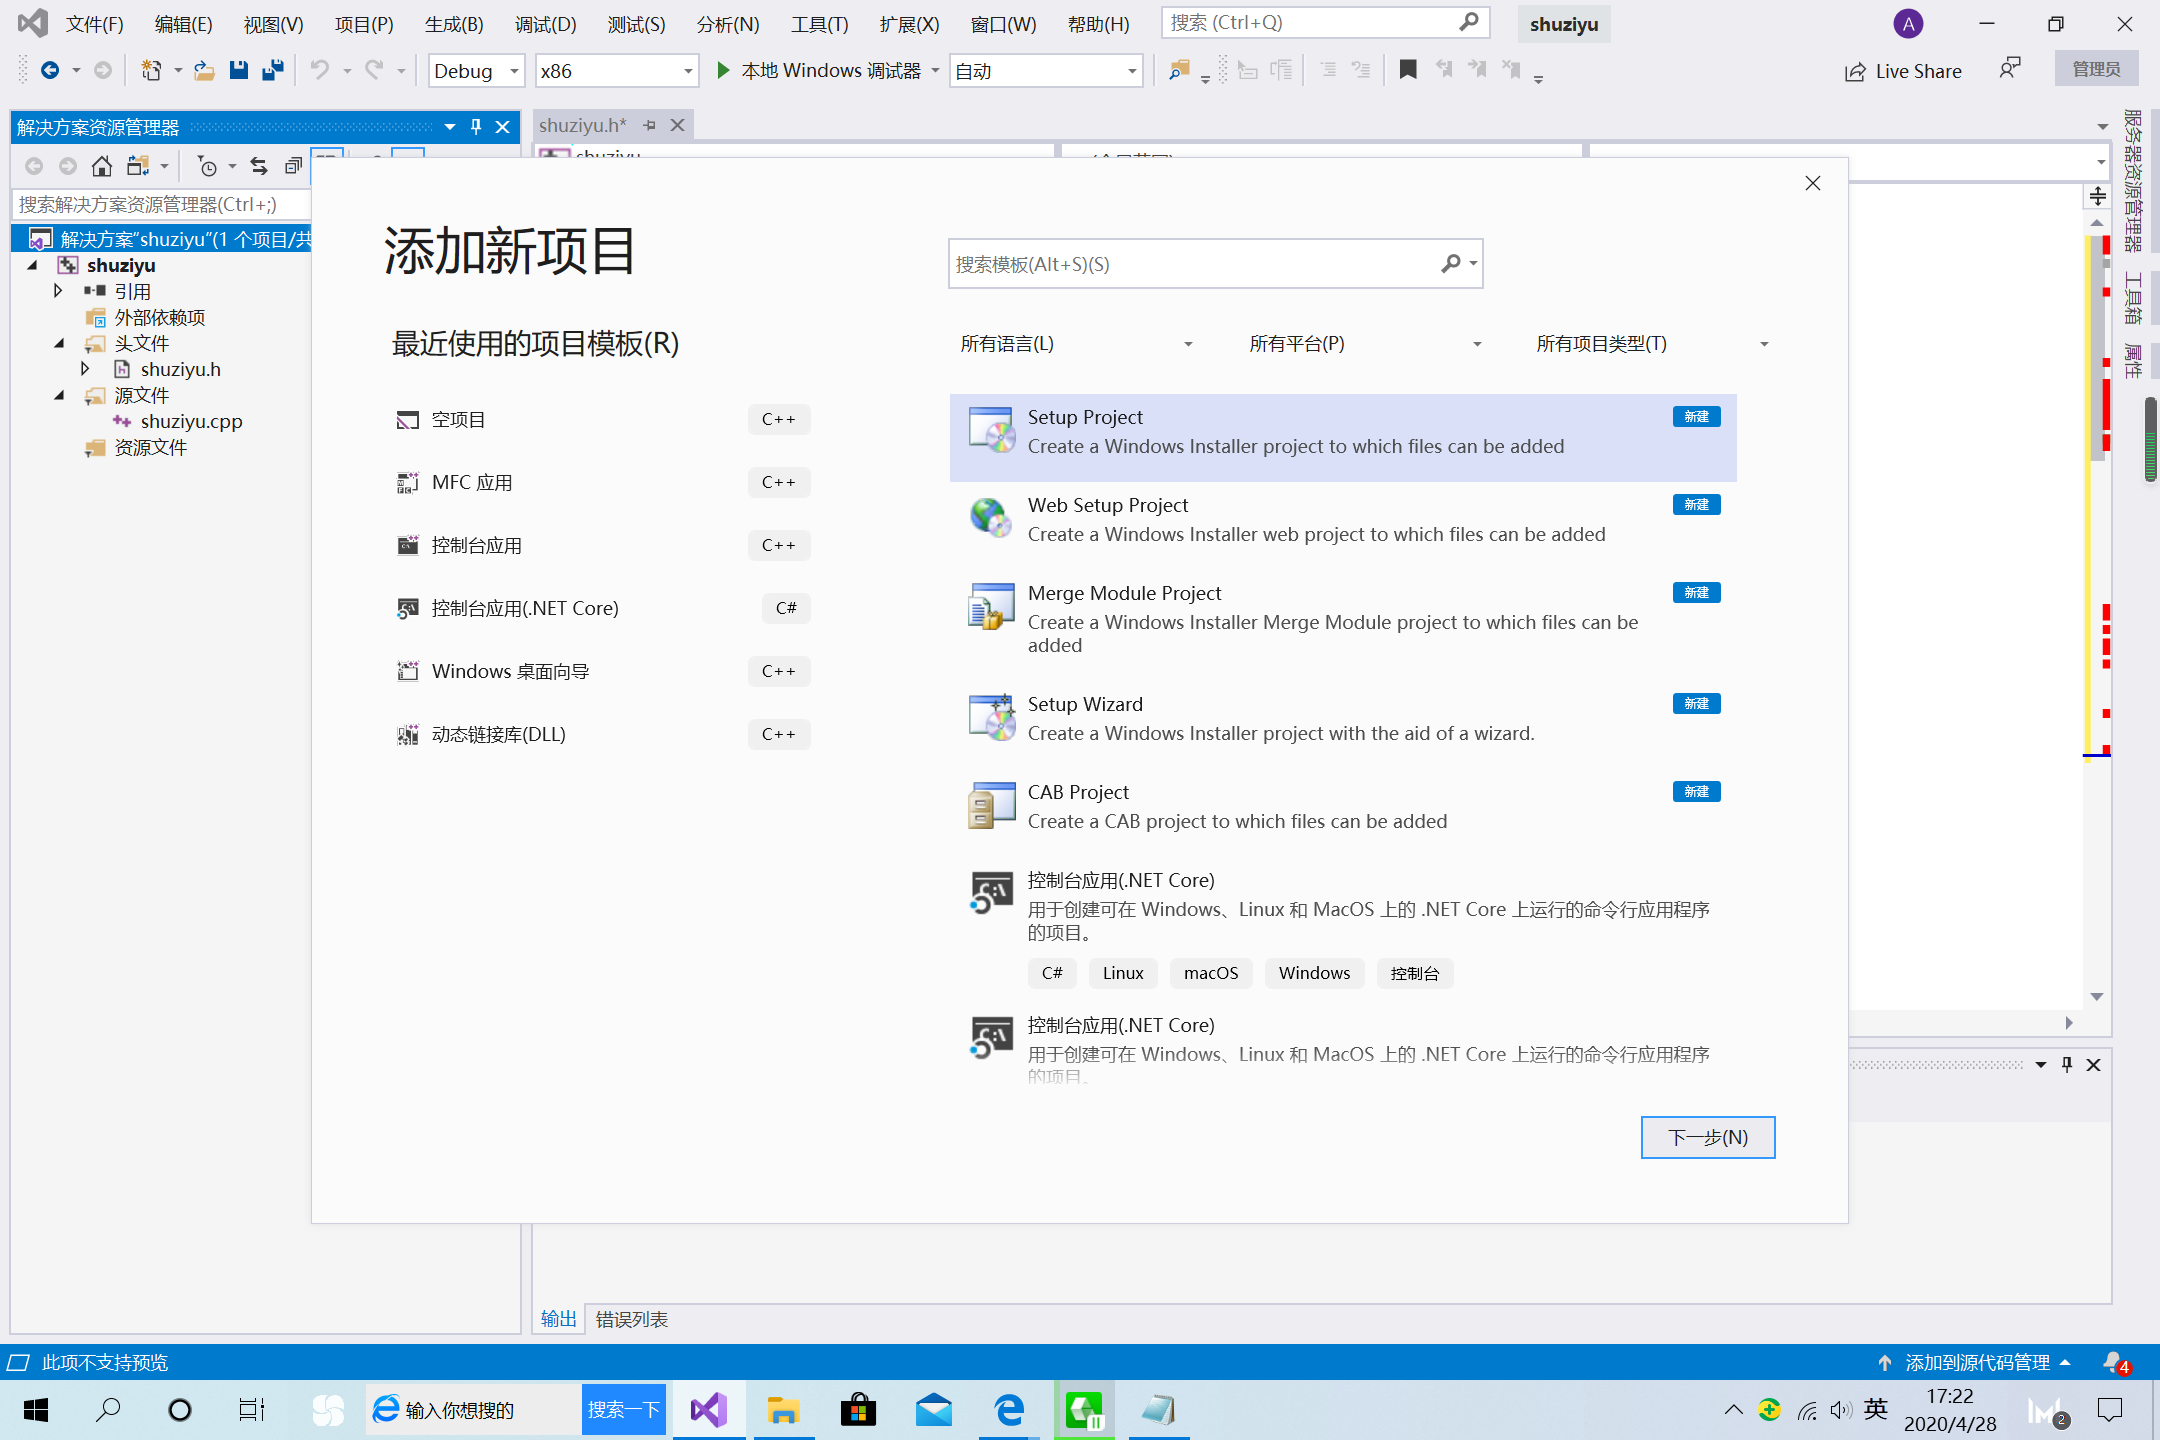Click the template search field

(x=1192, y=264)
